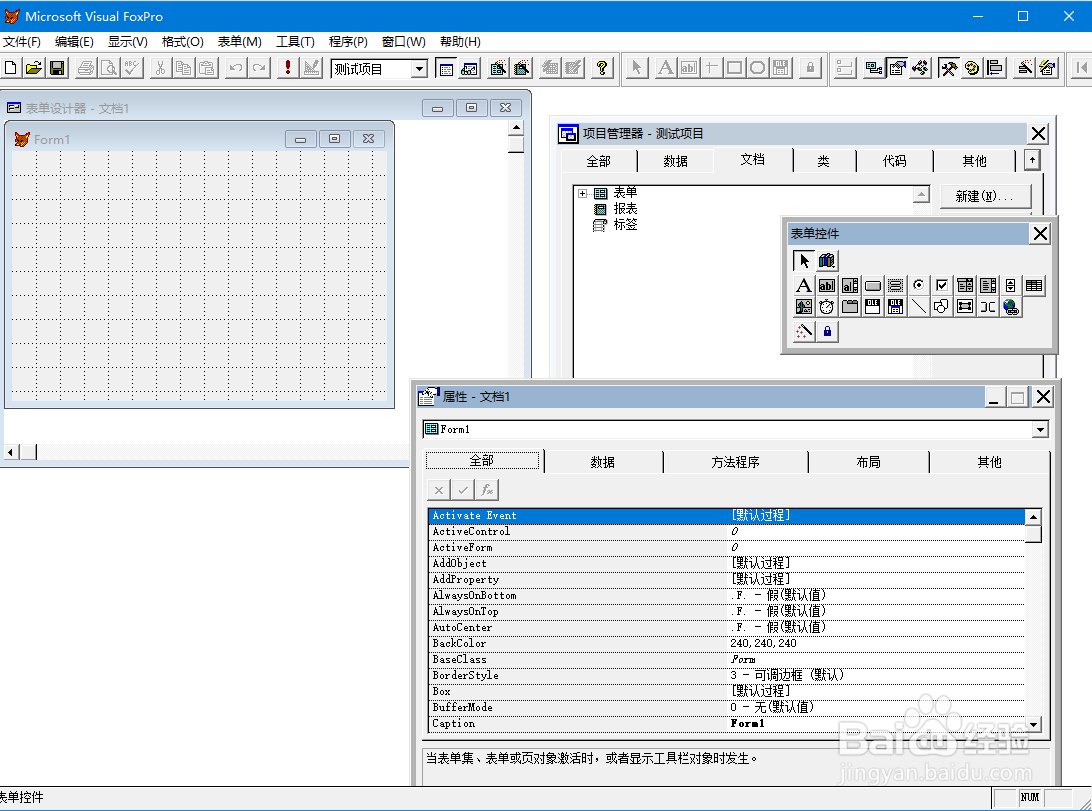Open the 工具(T) menu
This screenshot has height=811, width=1092.
tap(295, 42)
